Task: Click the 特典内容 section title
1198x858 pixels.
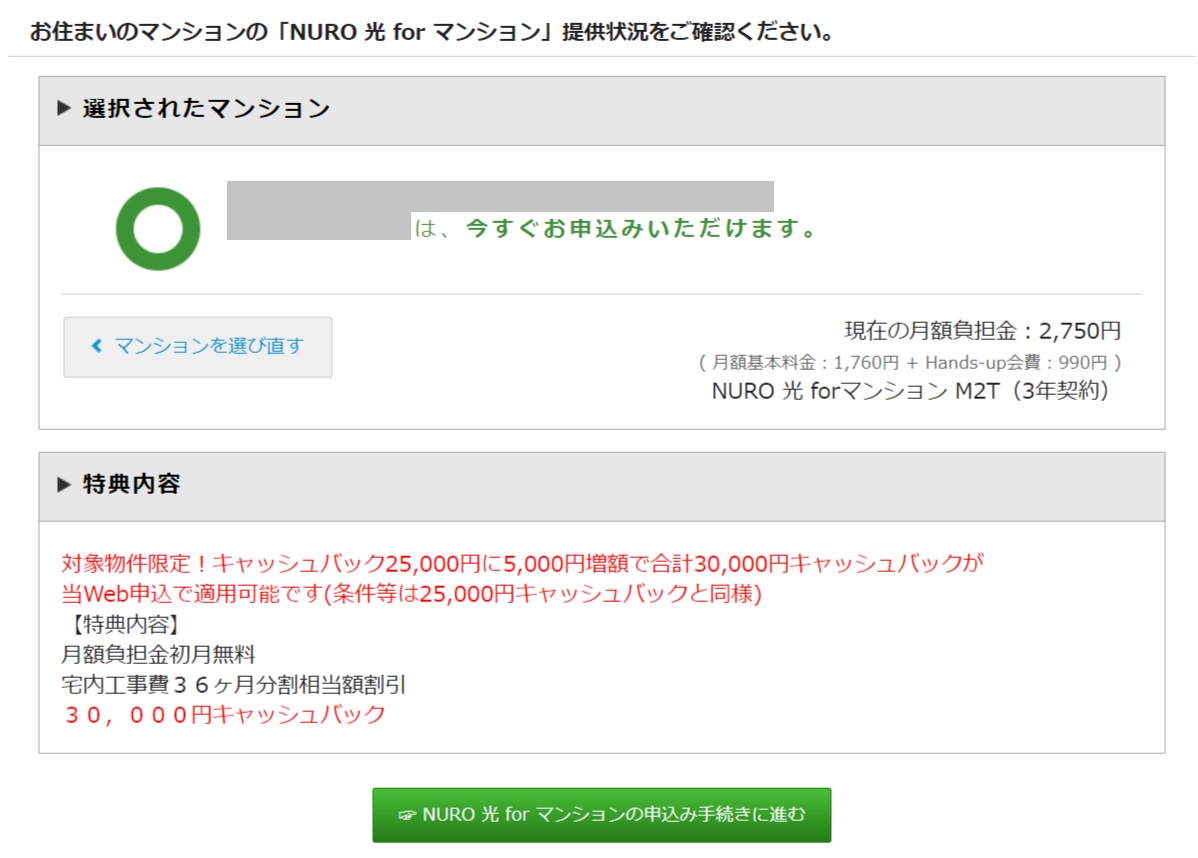Action: [131, 484]
